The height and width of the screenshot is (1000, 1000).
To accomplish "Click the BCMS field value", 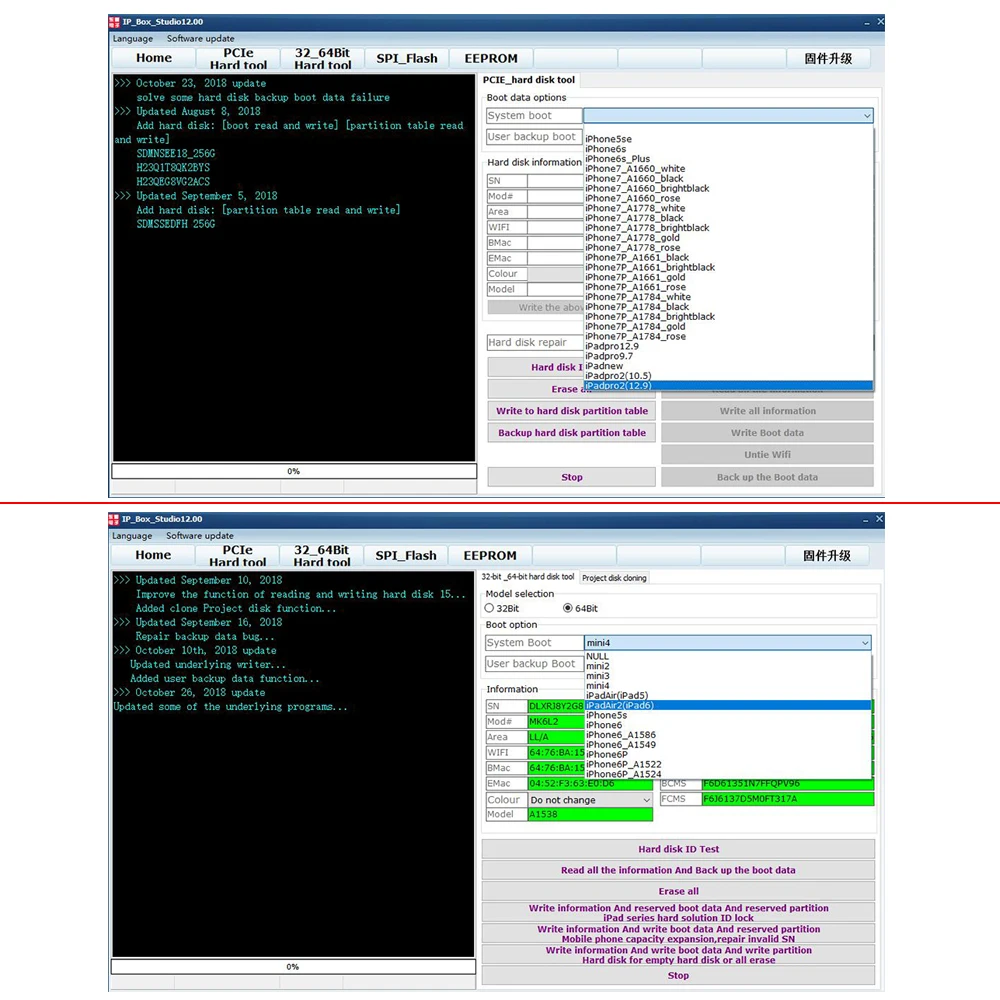I will click(788, 784).
